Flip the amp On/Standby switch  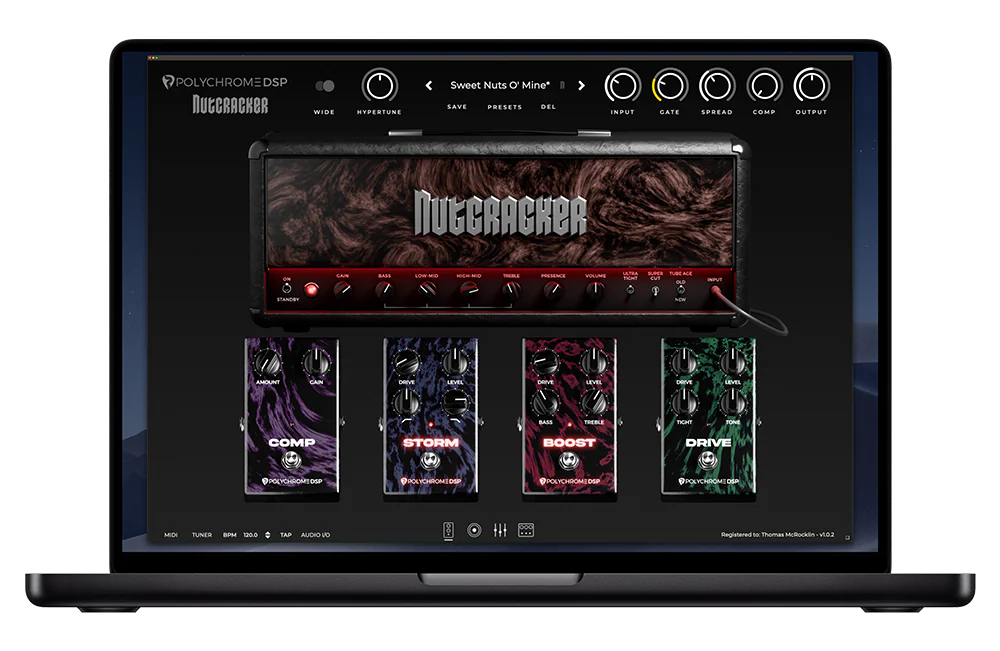click(x=287, y=288)
